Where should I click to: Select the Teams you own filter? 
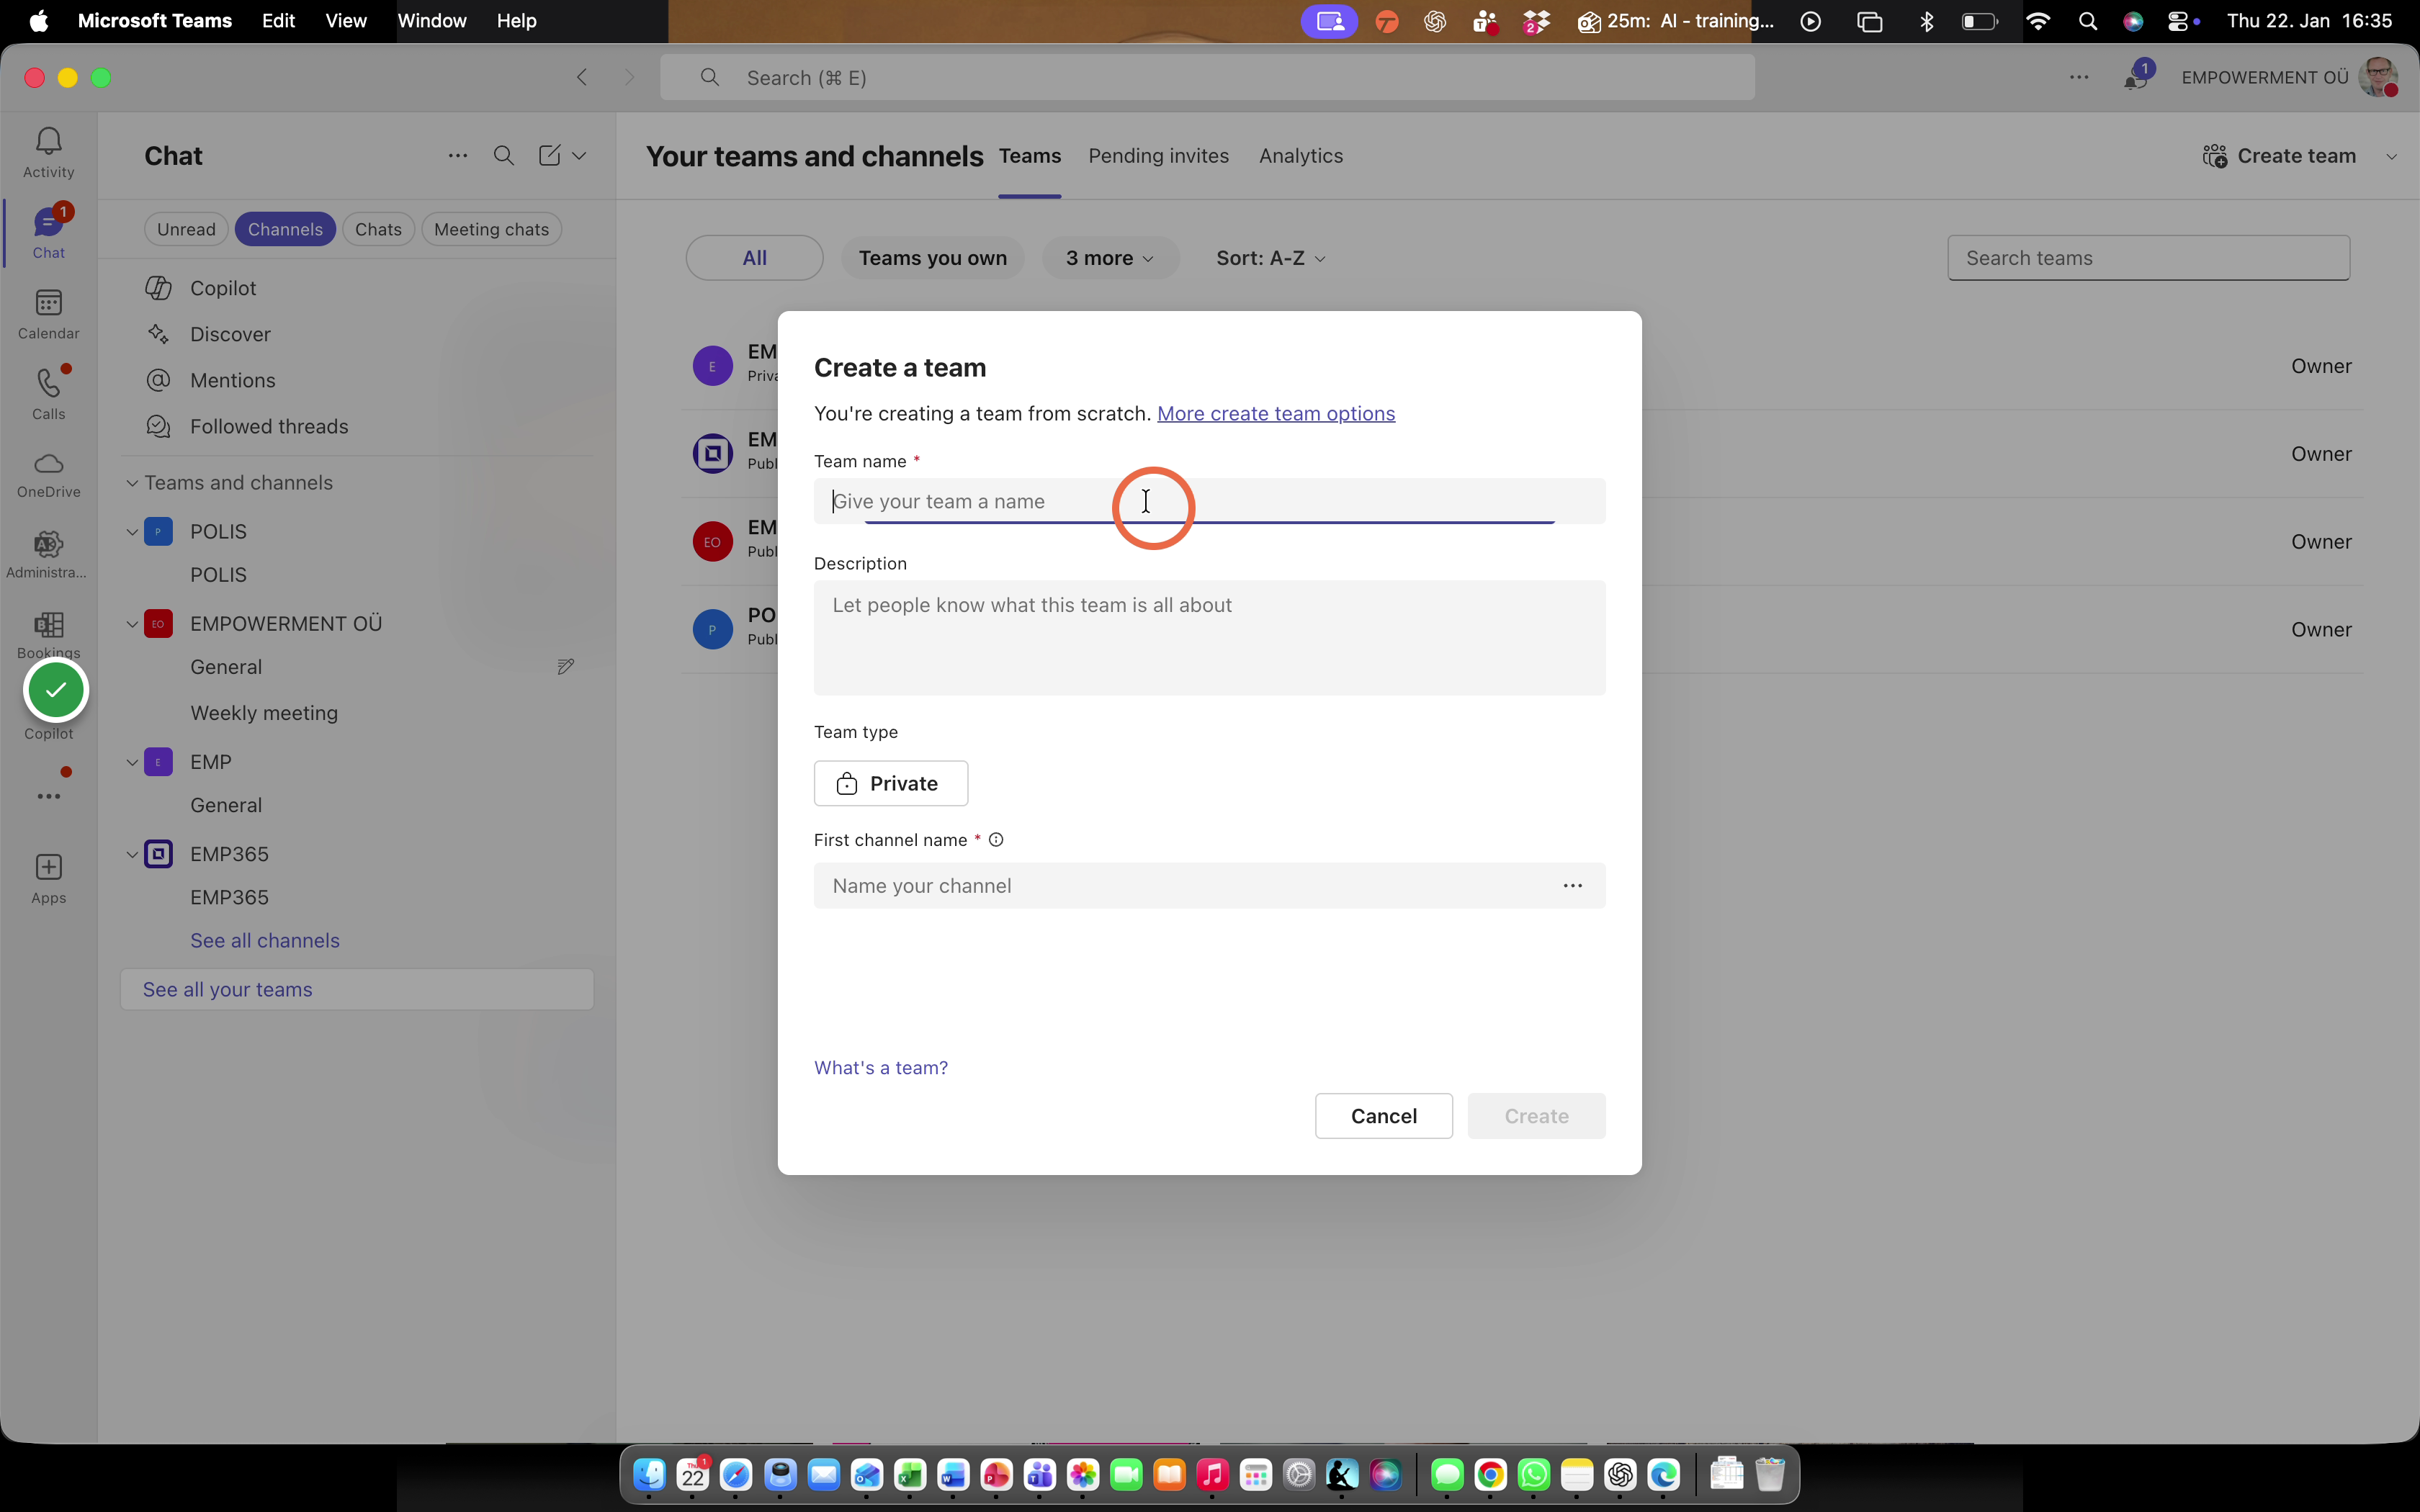click(x=932, y=258)
